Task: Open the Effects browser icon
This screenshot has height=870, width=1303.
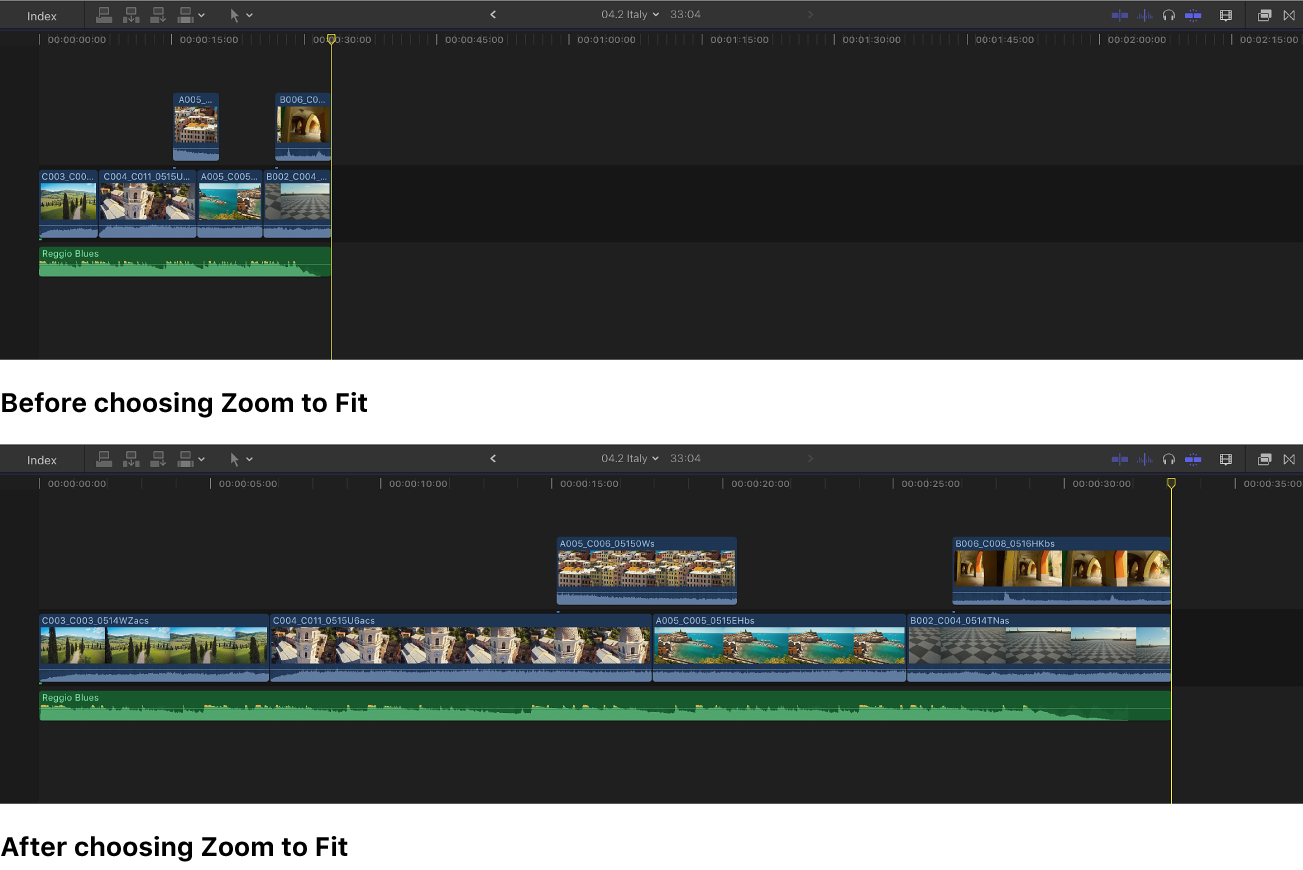Action: coord(1264,14)
